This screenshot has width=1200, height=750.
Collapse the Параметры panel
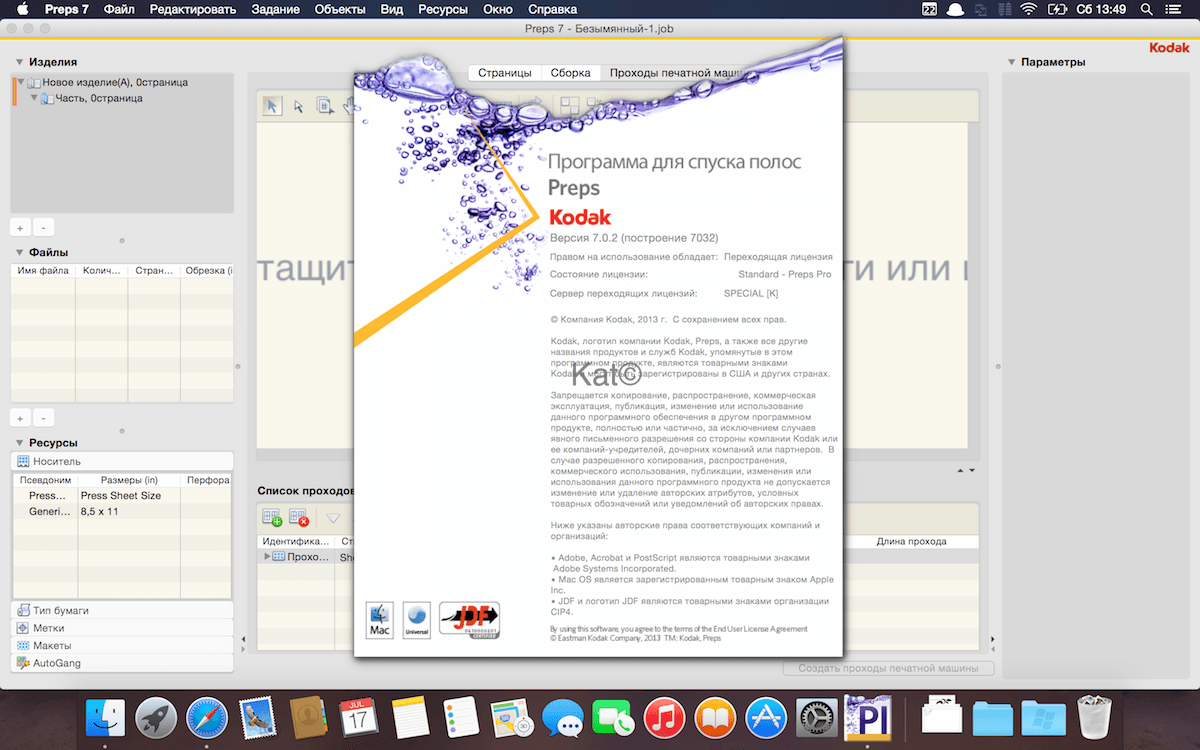click(x=1012, y=62)
